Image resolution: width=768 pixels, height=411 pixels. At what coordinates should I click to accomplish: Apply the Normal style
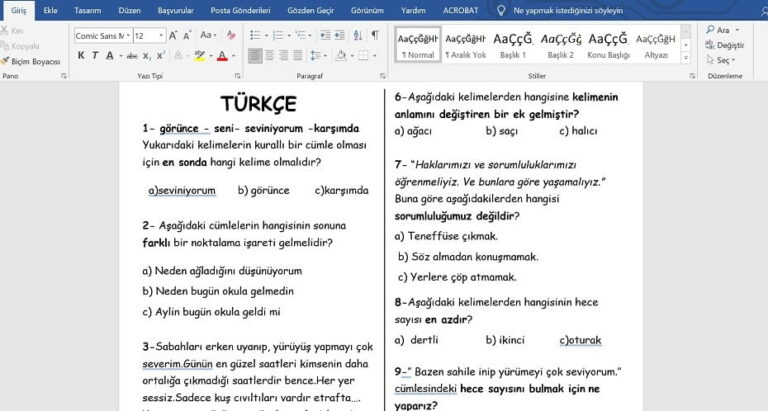[x=418, y=45]
